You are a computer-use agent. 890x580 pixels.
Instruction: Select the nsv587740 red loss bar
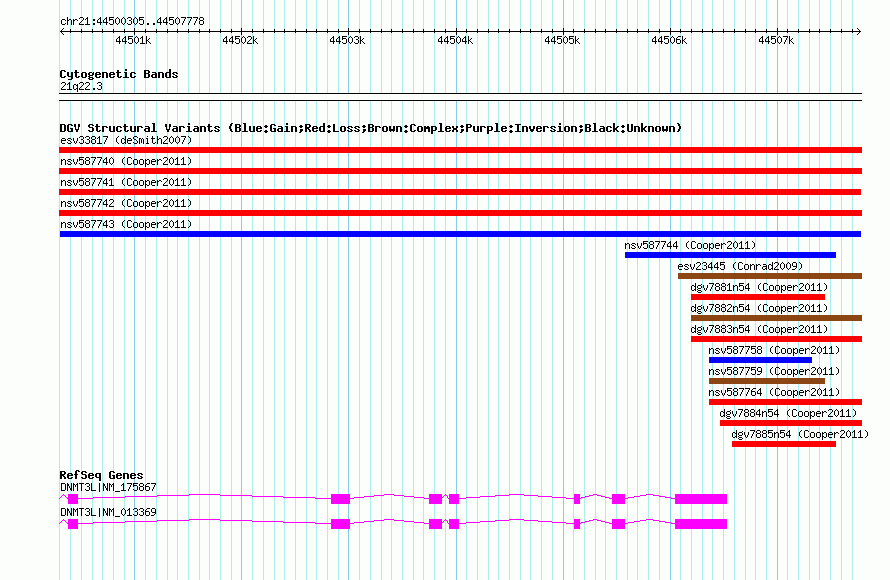tap(460, 171)
